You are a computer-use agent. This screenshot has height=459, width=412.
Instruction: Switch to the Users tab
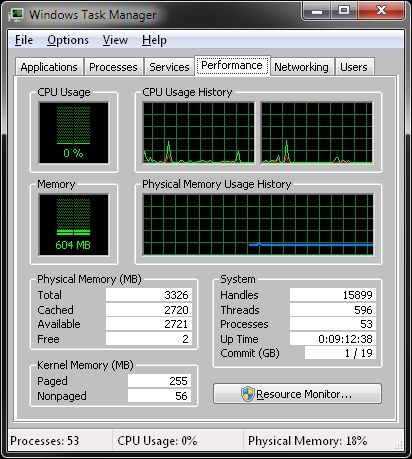(x=354, y=67)
